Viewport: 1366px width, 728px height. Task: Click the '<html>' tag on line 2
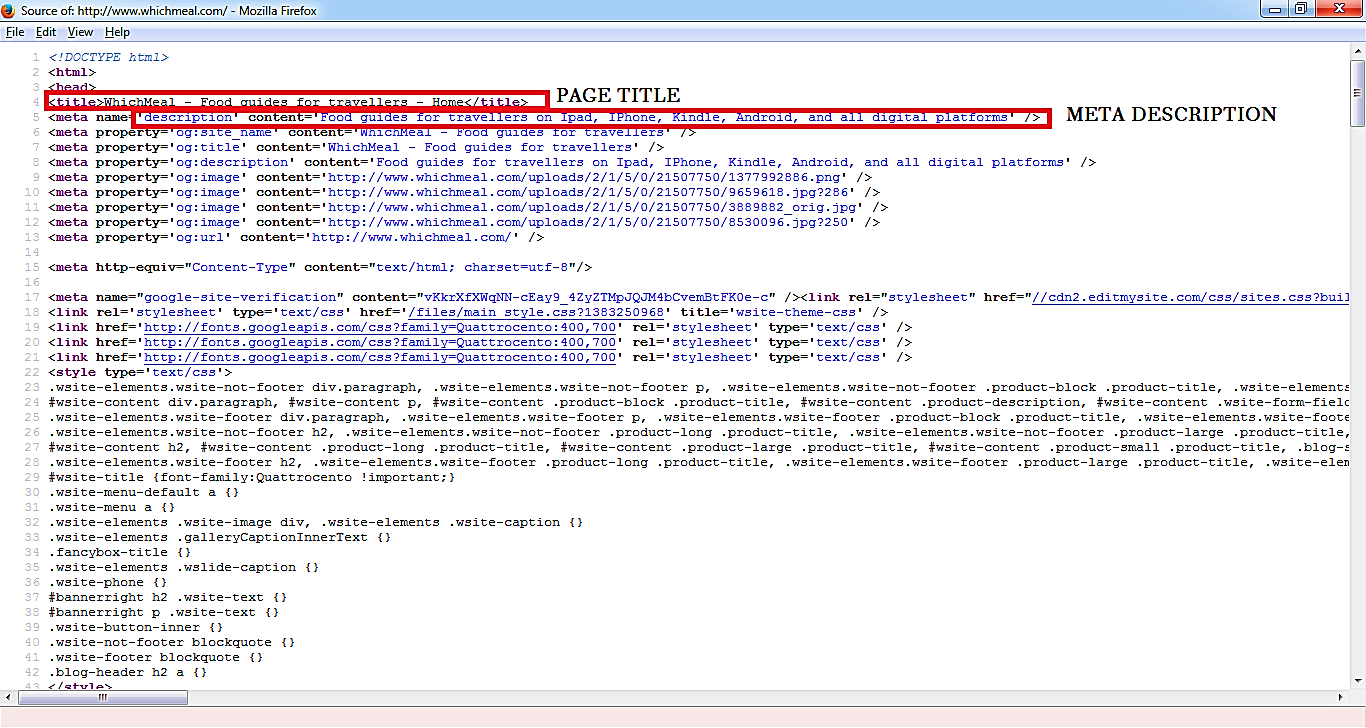pyautogui.click(x=72, y=72)
